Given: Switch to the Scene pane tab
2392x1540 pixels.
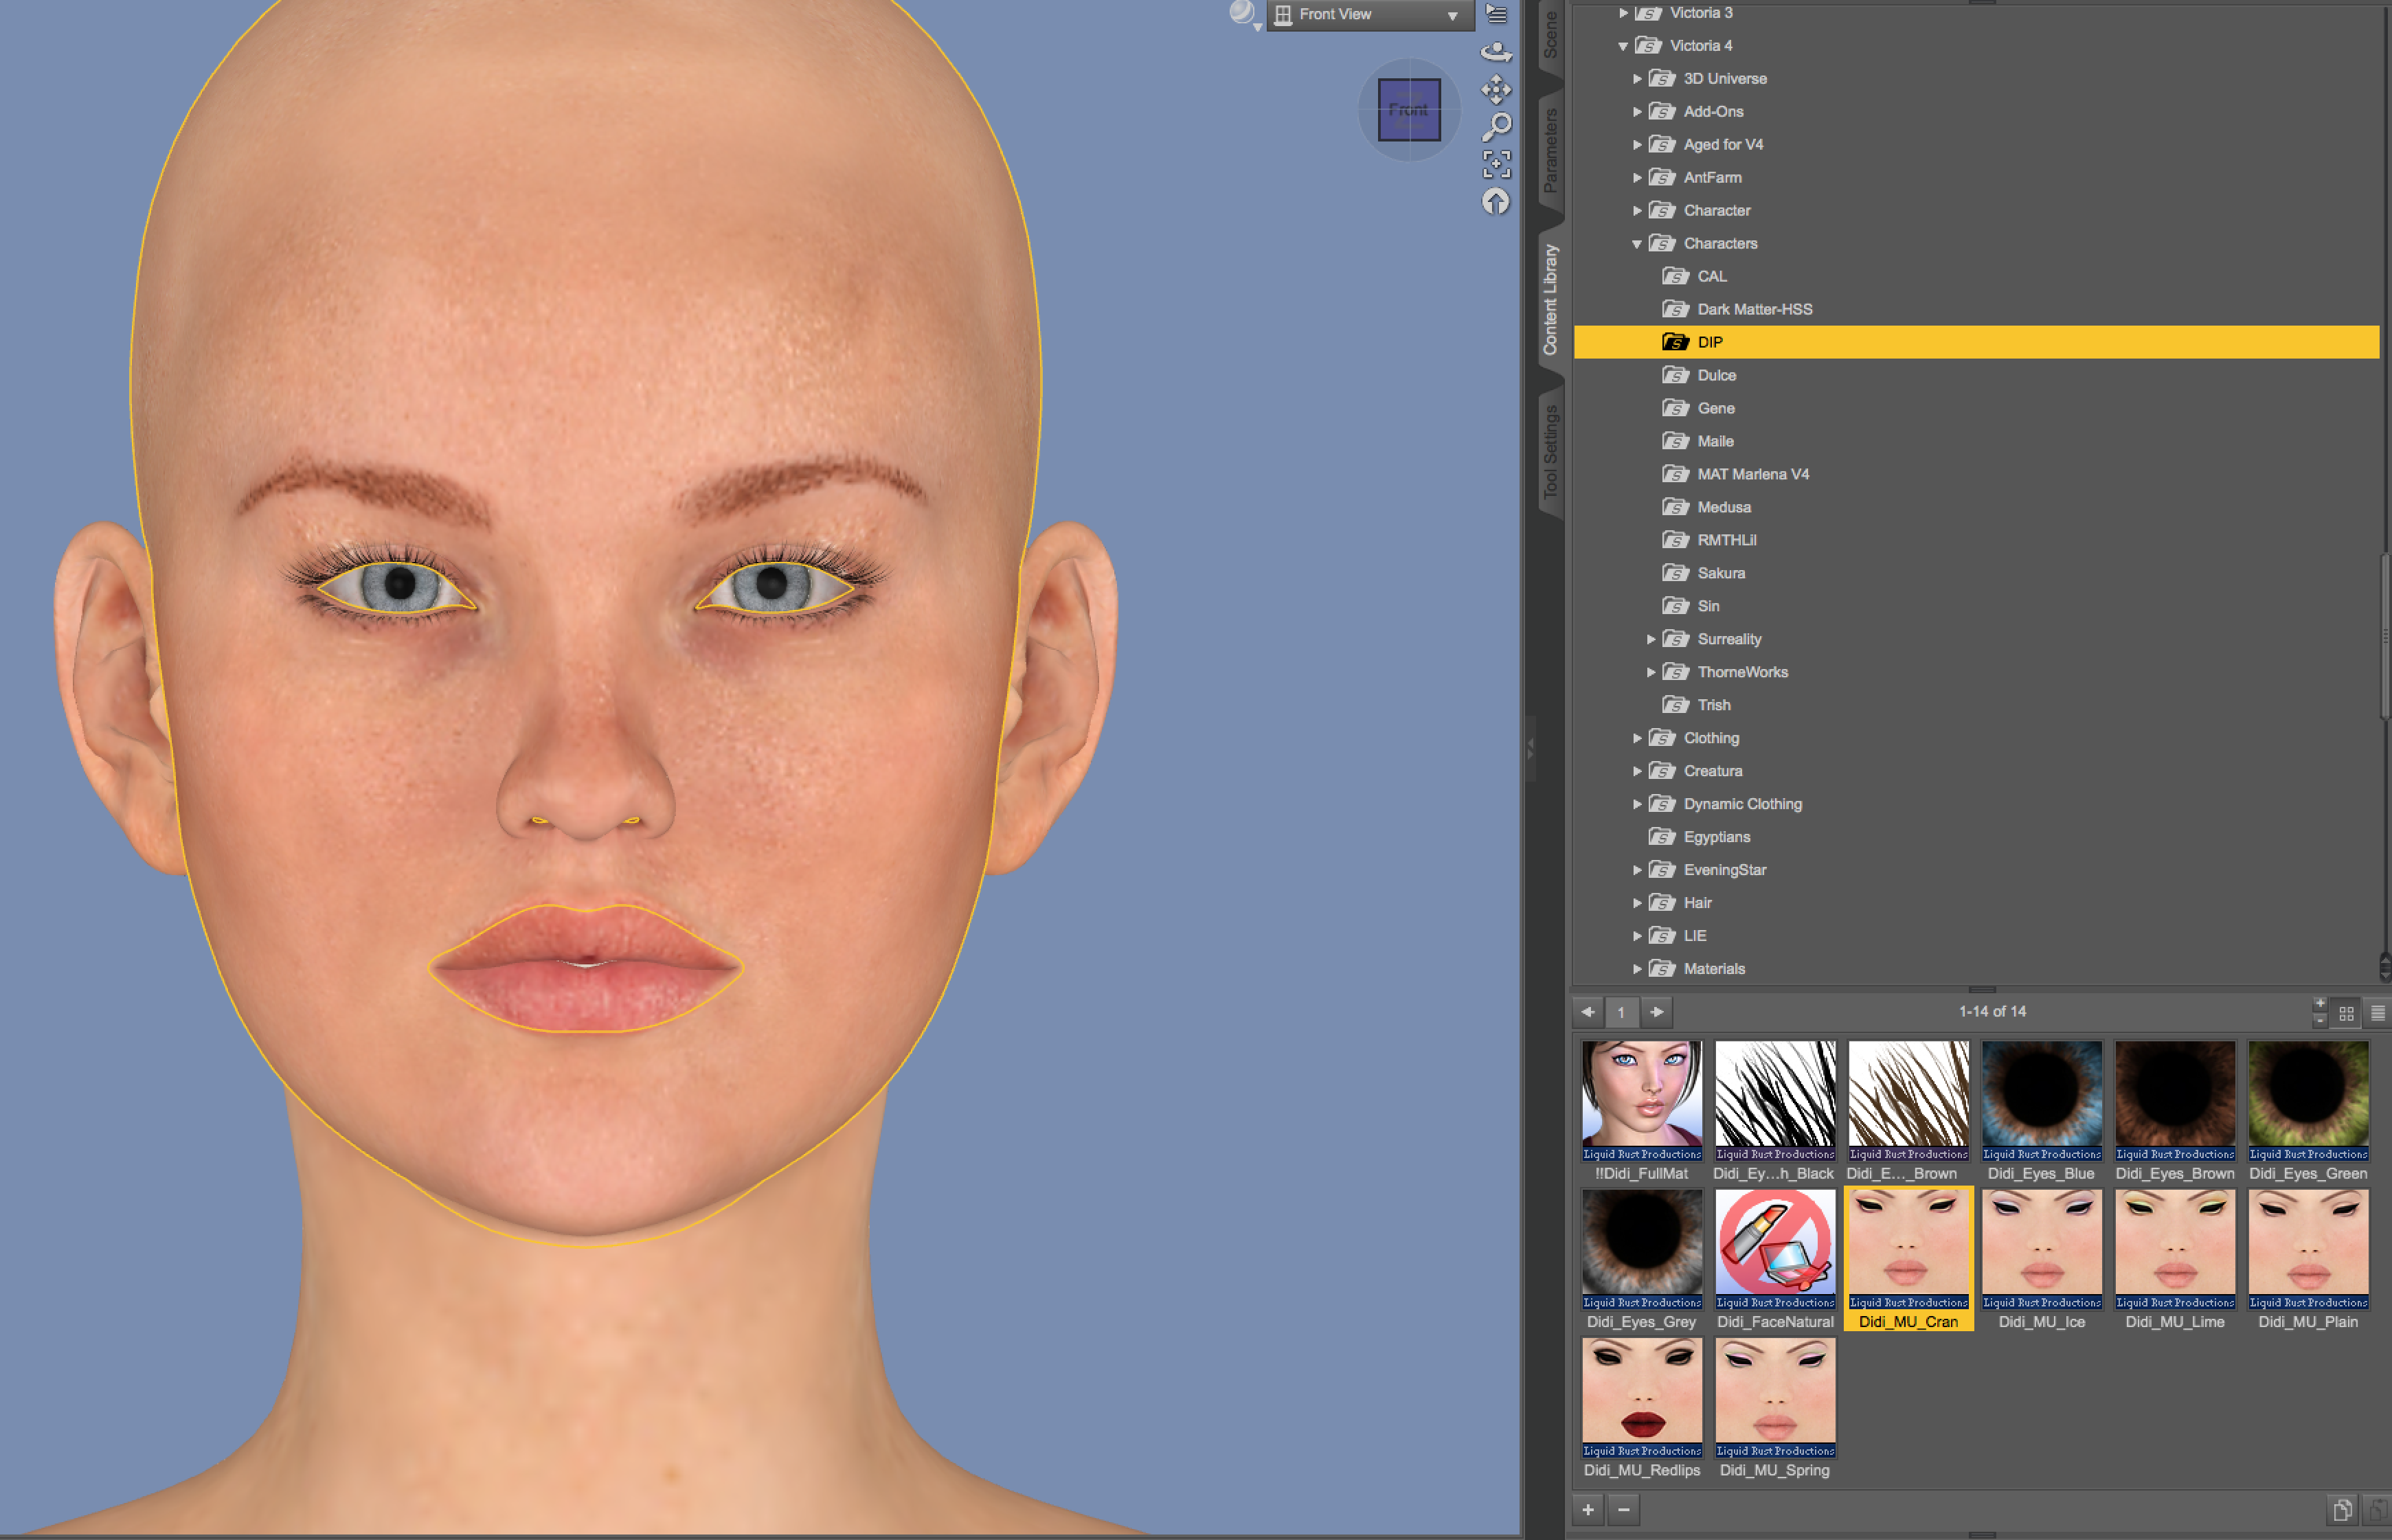Looking at the screenshot, I should [x=1550, y=33].
